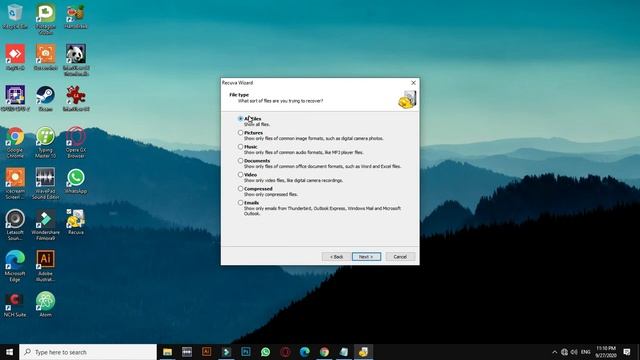The width and height of the screenshot is (640, 360).
Task: Open Photoshop from the taskbar
Action: point(246,352)
